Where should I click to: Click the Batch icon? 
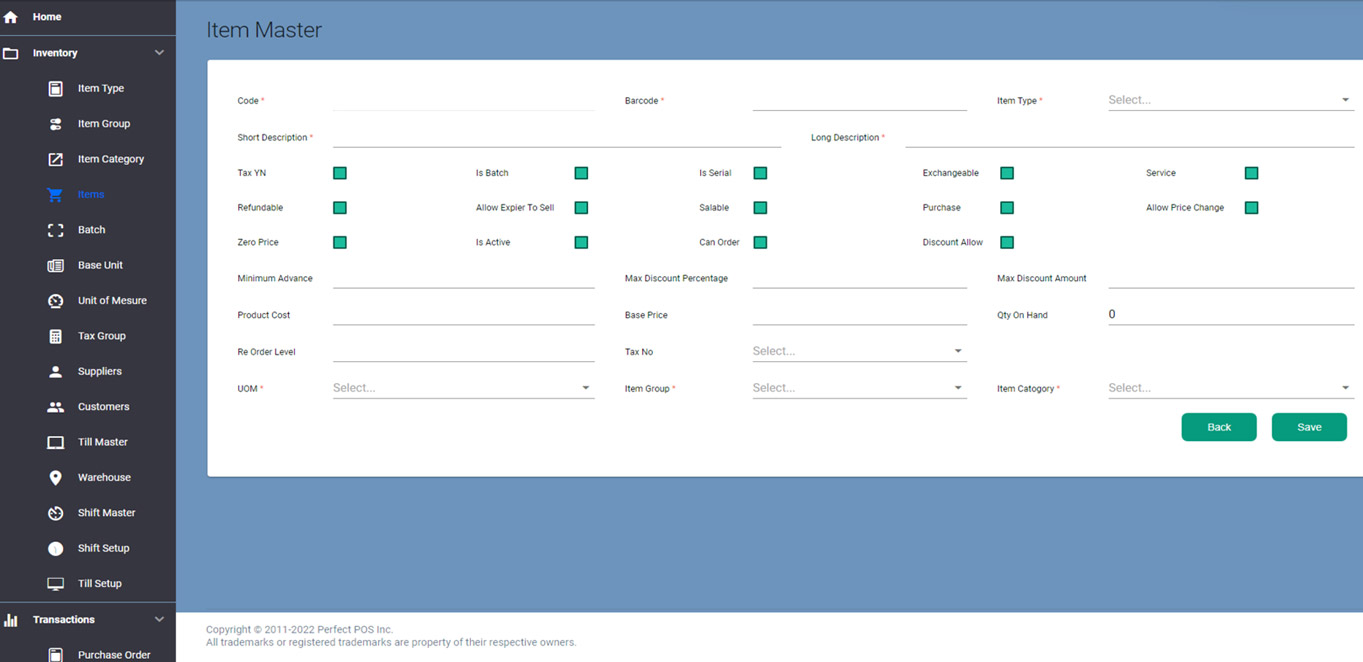click(56, 230)
